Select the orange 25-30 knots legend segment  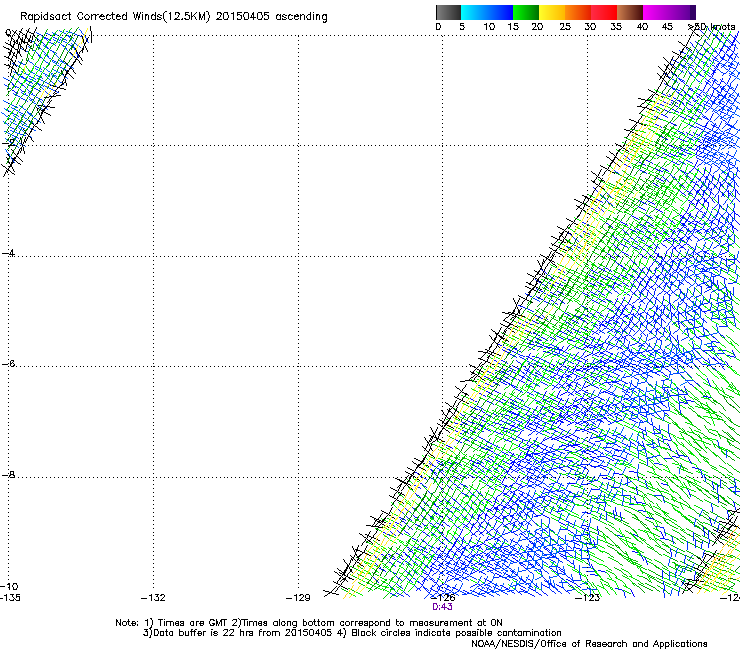[578, 12]
